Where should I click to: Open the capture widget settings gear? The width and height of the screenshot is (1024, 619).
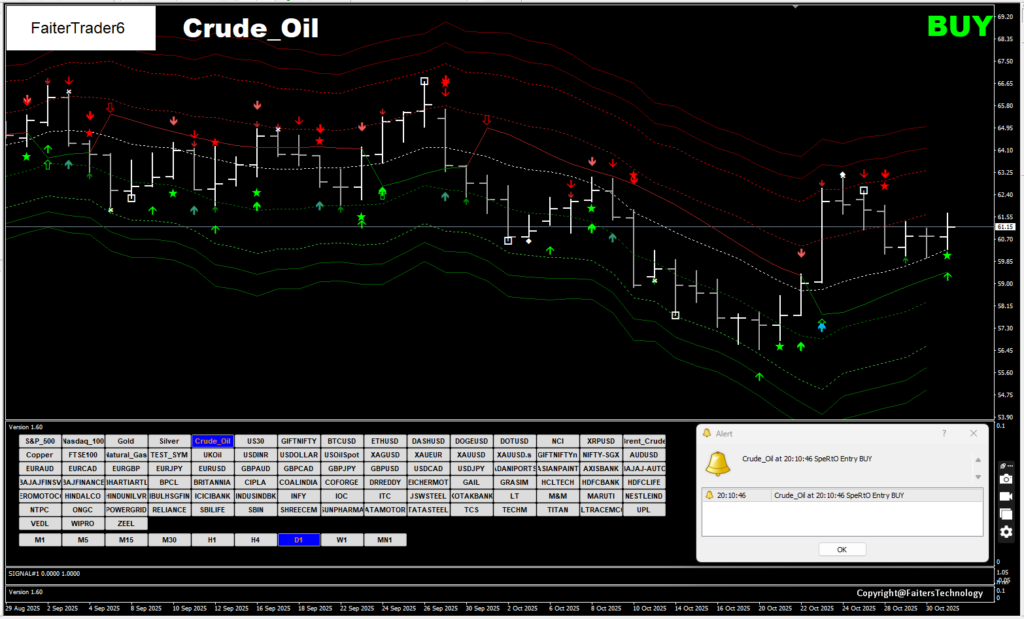click(1006, 531)
